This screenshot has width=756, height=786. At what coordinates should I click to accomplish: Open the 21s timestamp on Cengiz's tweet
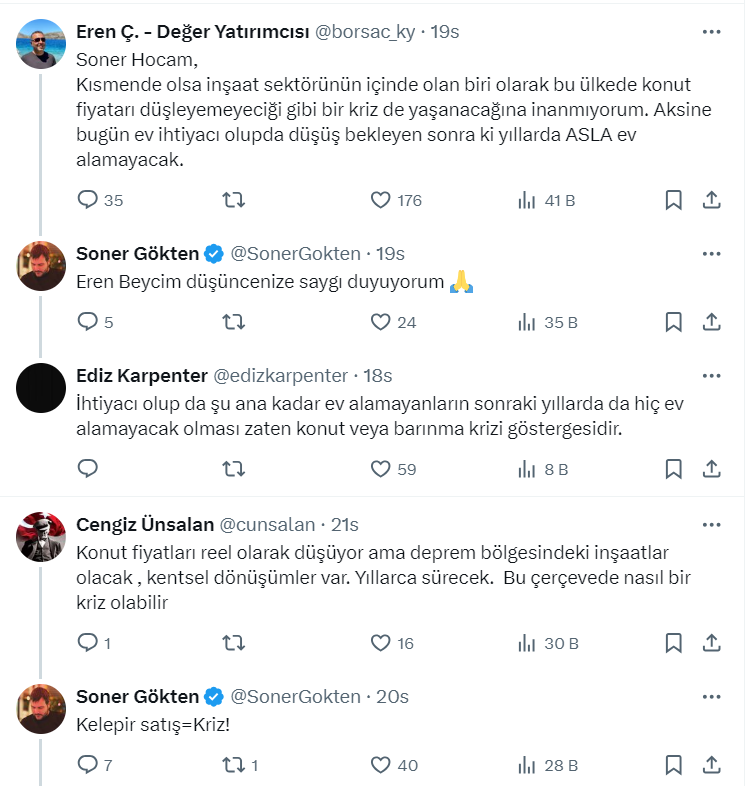tap(345, 524)
